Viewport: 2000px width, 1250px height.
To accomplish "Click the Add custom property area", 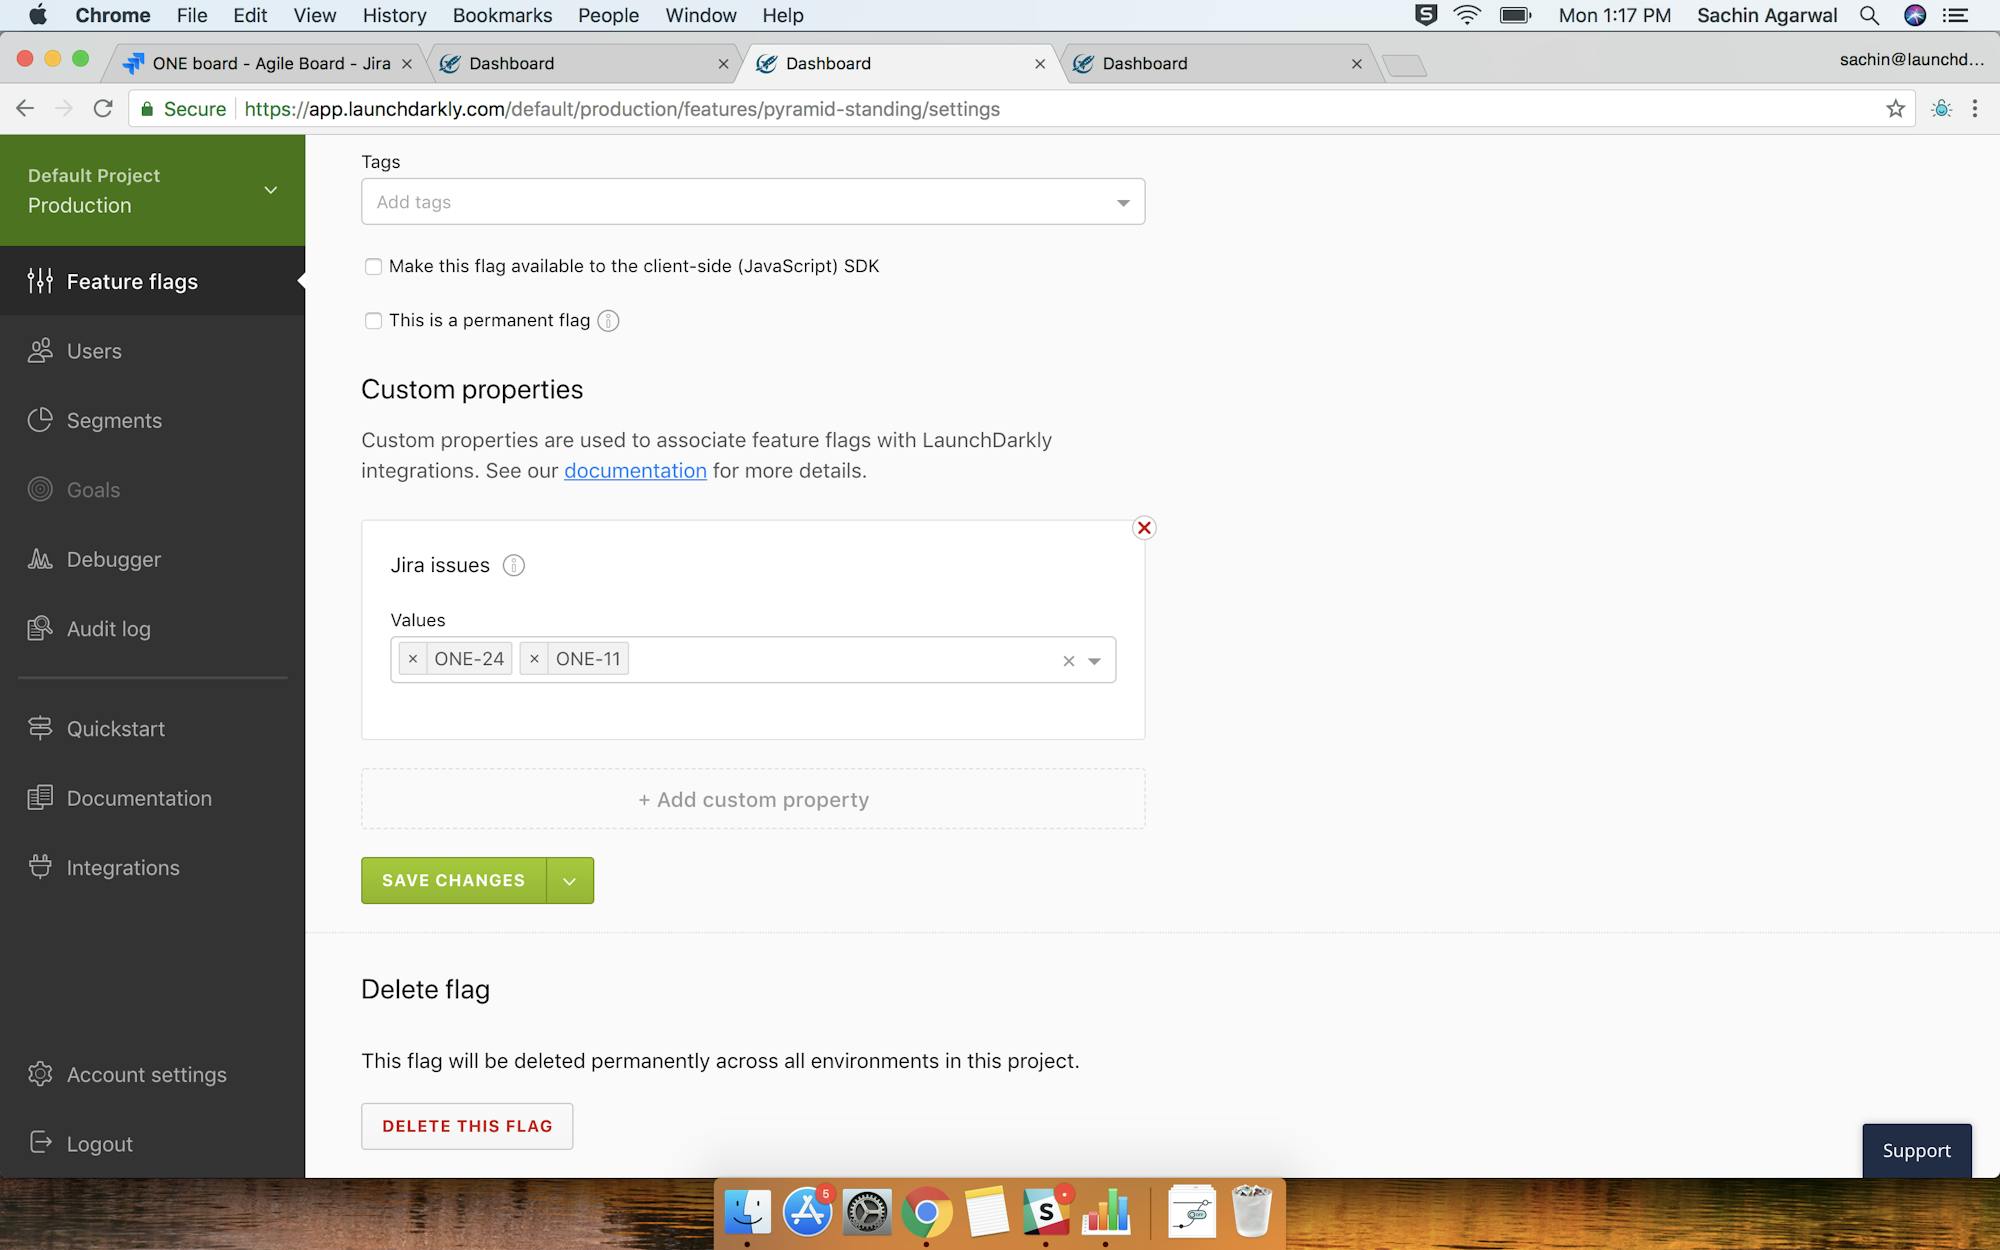I will (x=753, y=799).
